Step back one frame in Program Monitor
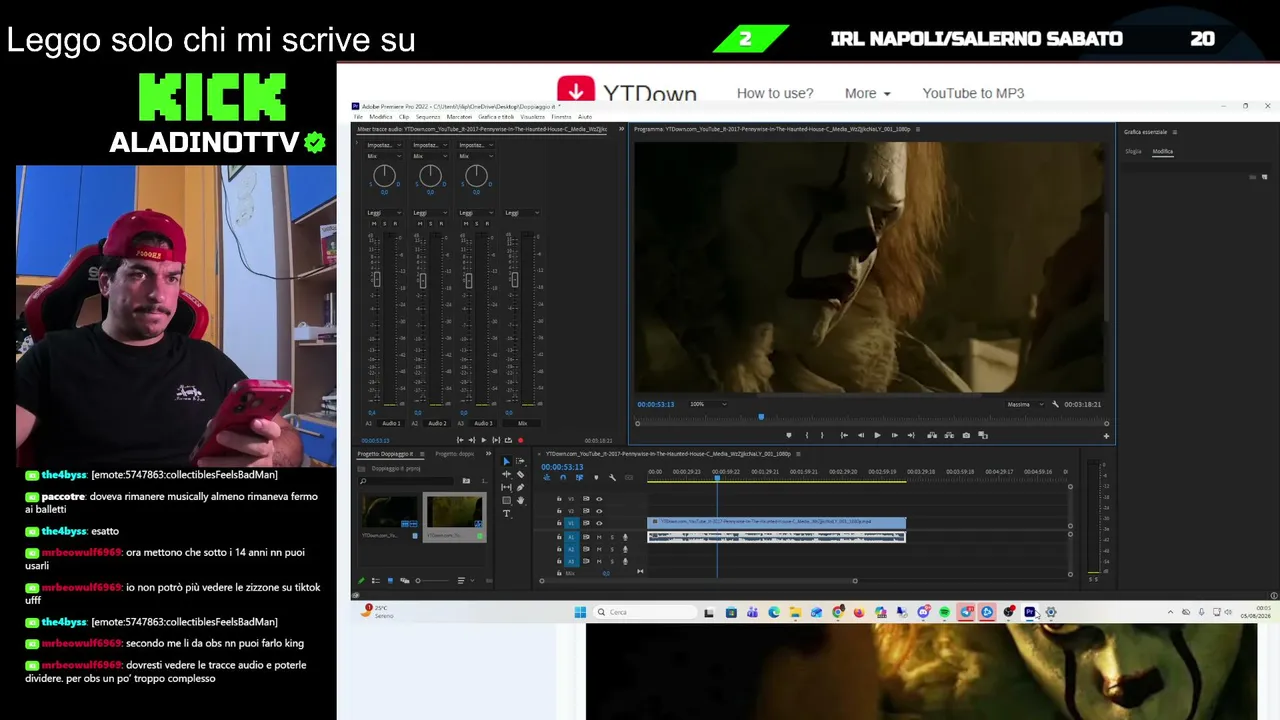This screenshot has height=720, width=1280. click(x=860, y=435)
